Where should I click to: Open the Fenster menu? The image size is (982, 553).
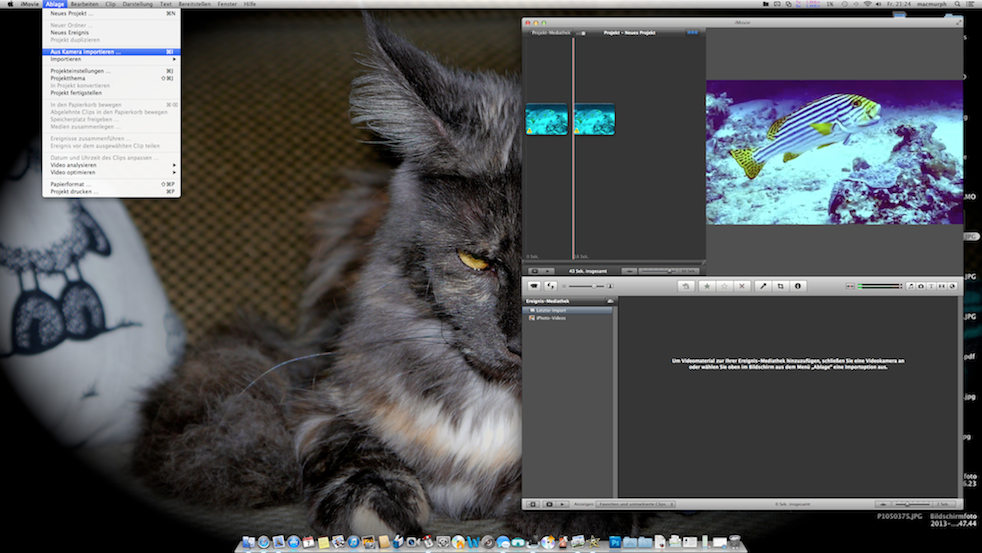[227, 4]
